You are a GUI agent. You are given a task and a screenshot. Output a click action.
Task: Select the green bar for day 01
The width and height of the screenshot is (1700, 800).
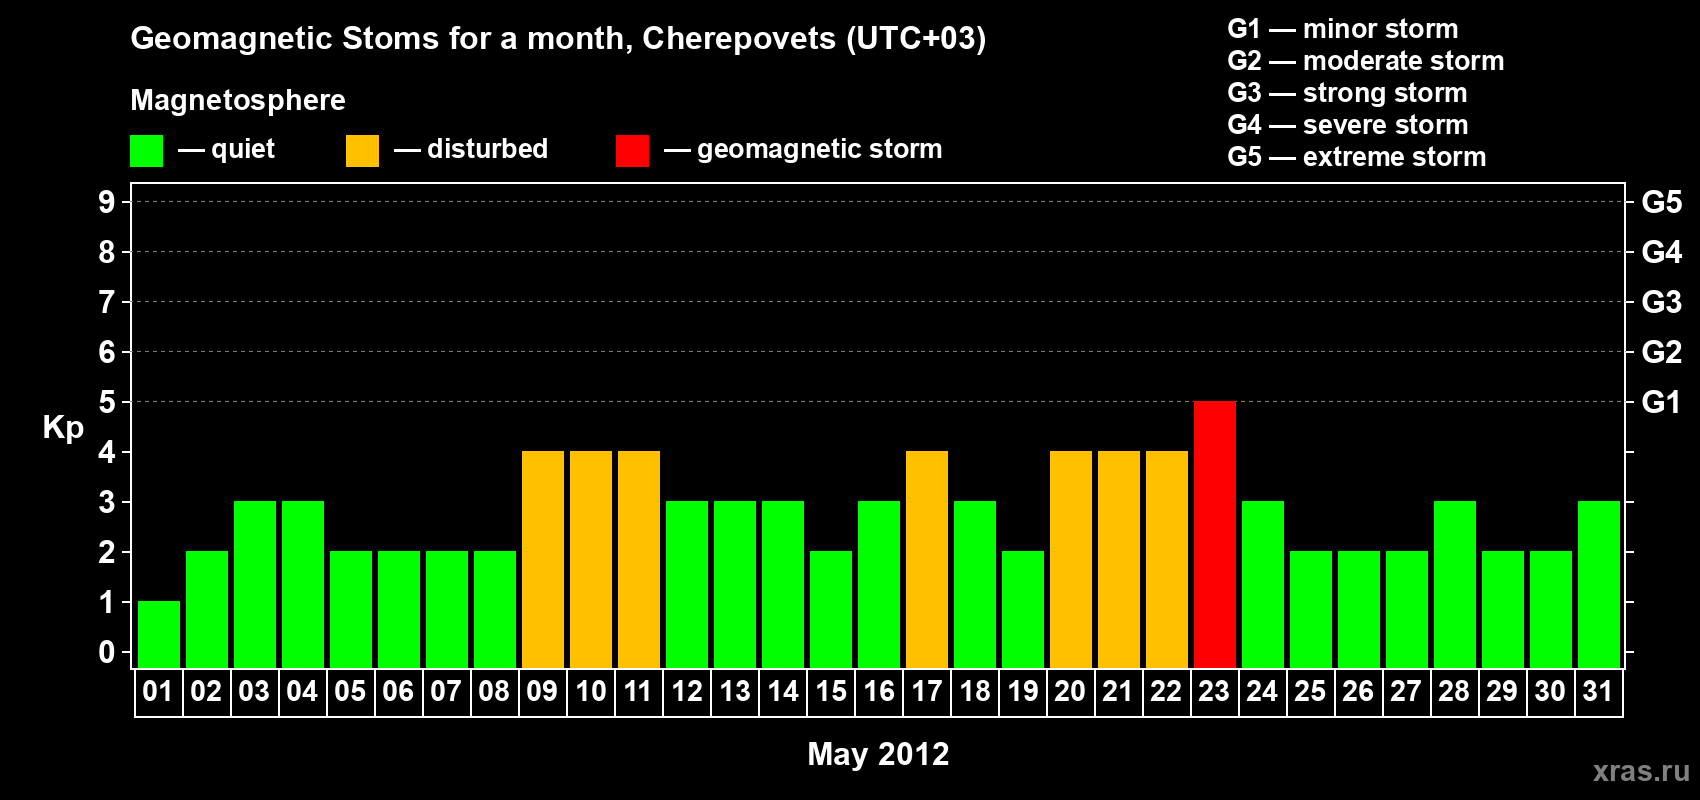click(159, 634)
